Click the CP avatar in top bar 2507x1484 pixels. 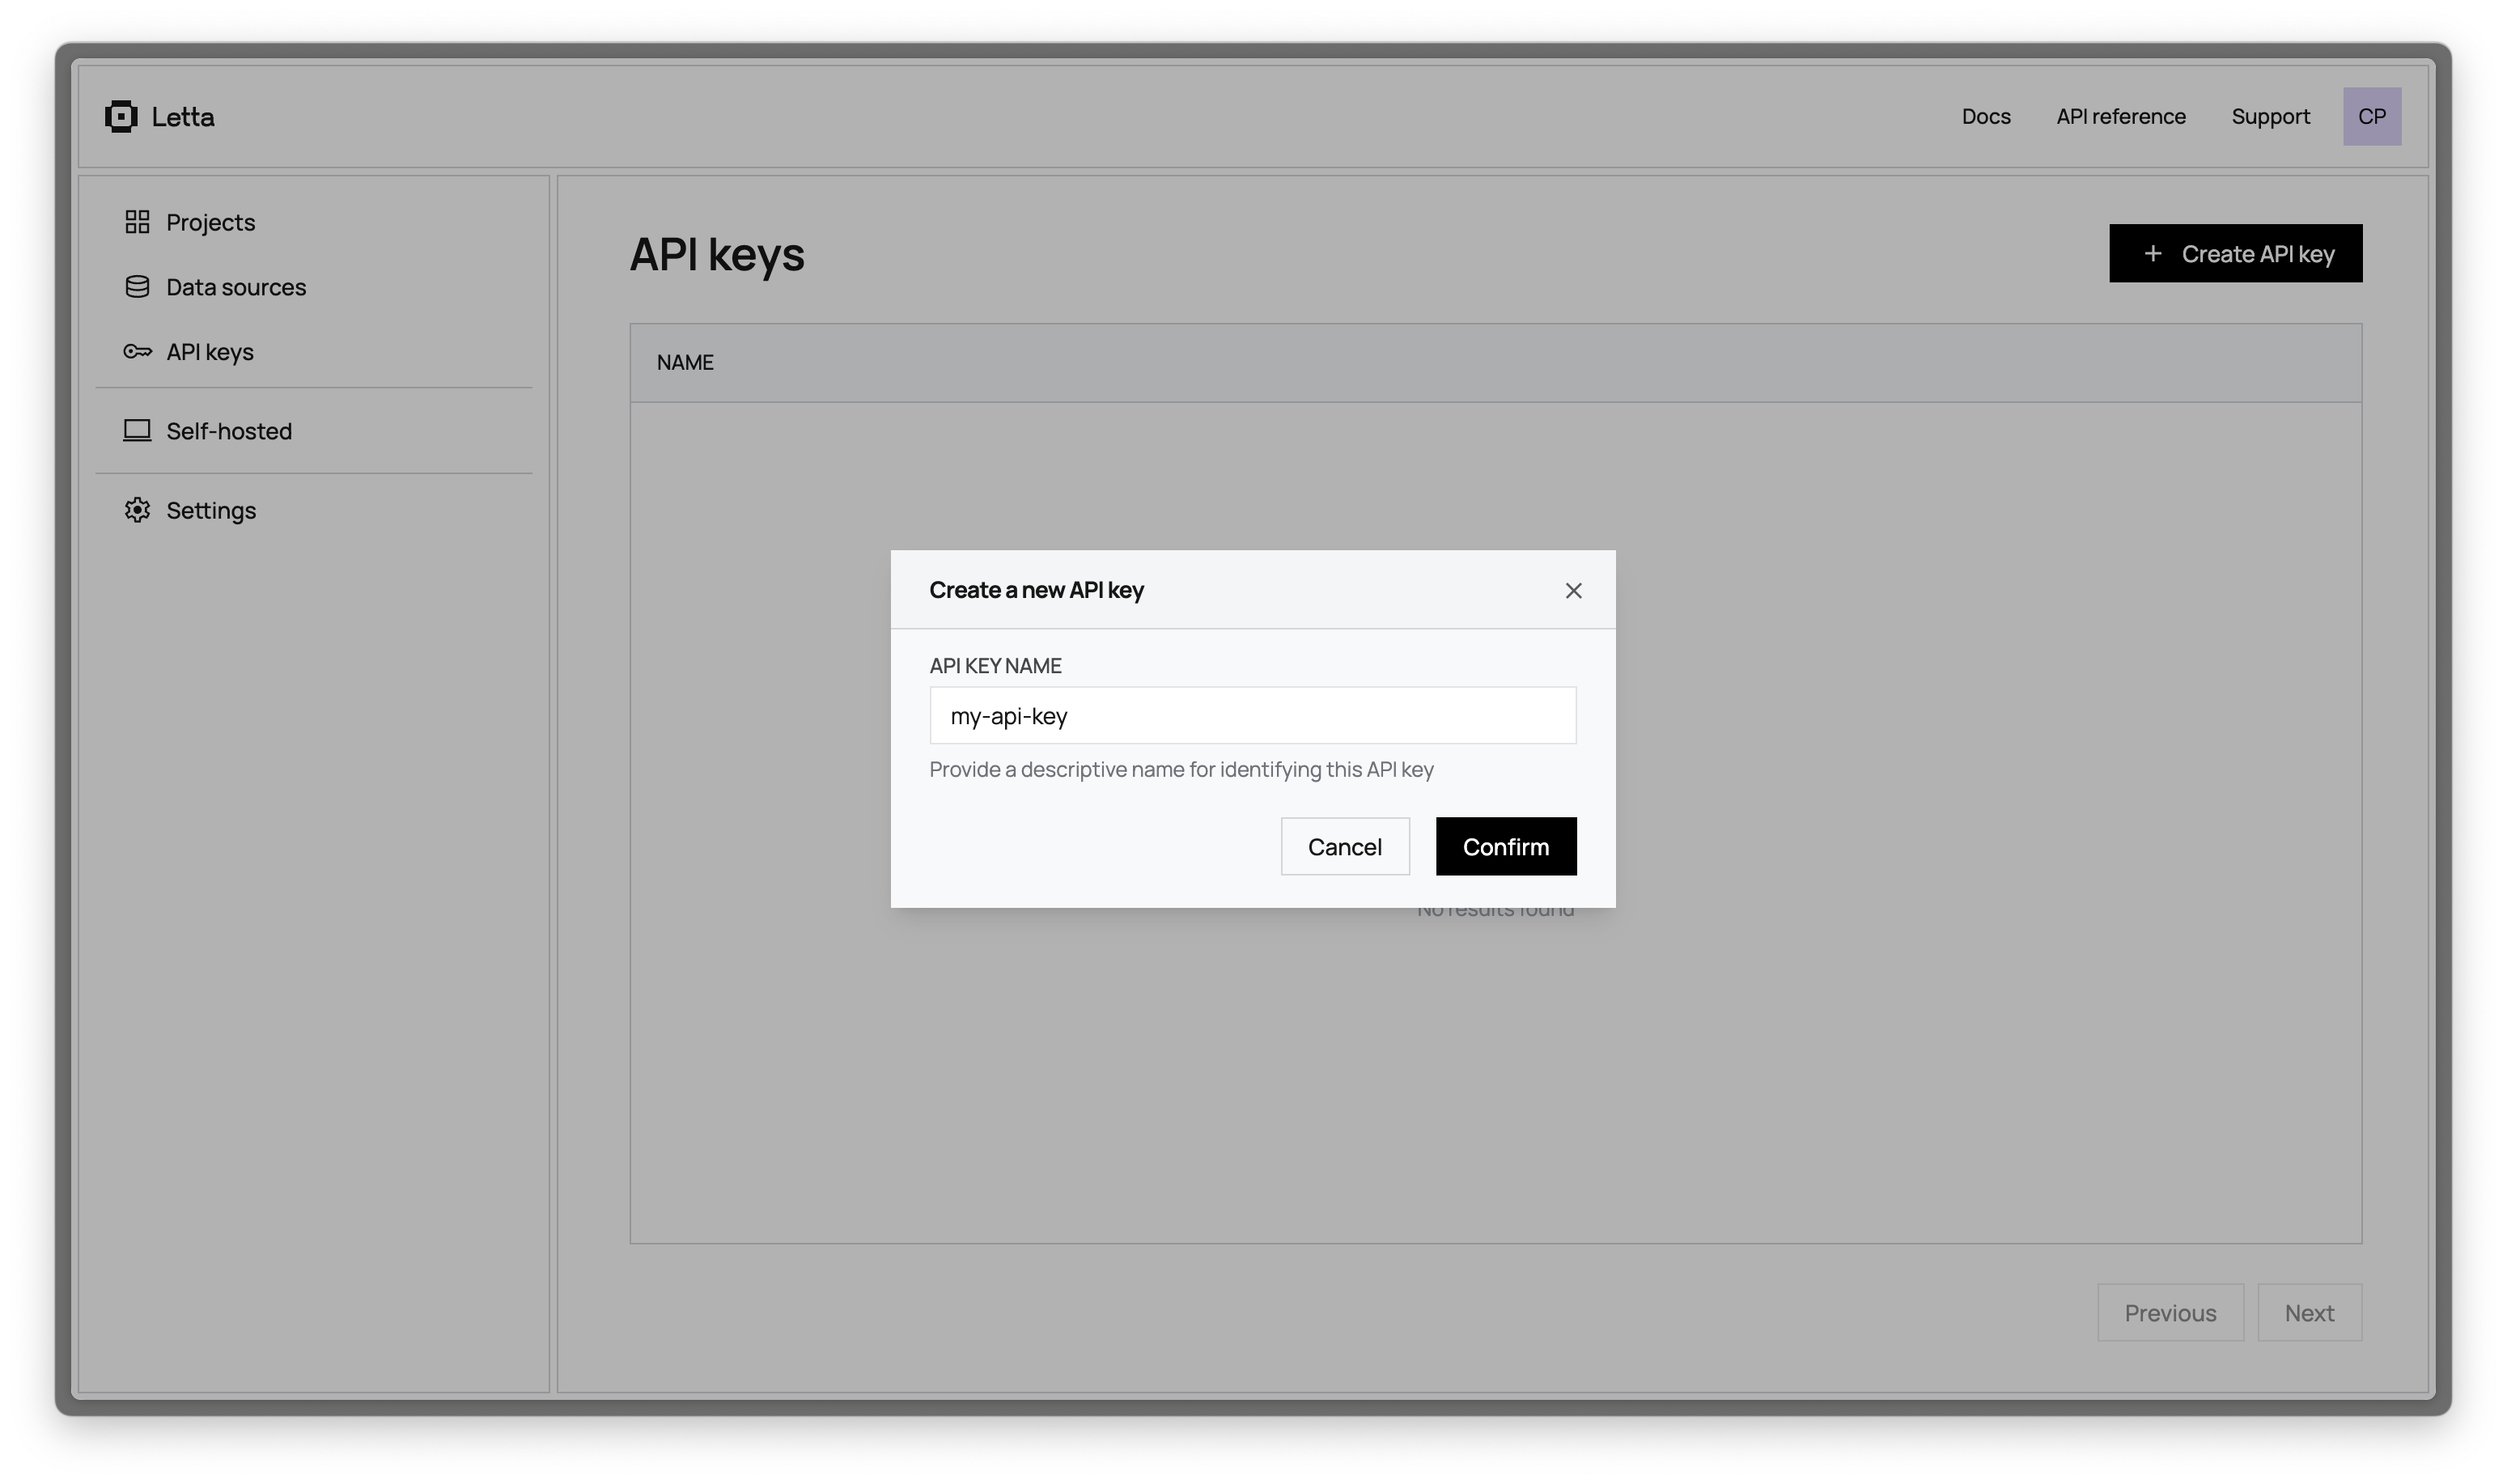2372,116
